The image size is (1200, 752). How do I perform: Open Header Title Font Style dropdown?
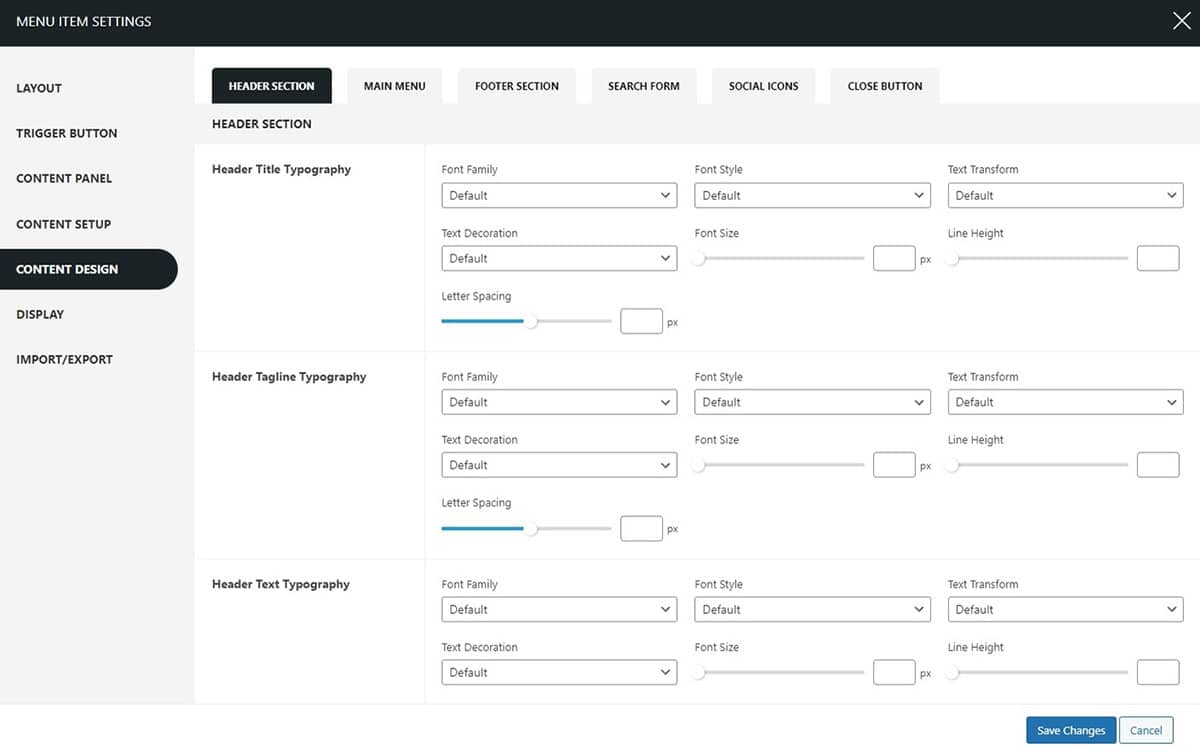pos(812,195)
